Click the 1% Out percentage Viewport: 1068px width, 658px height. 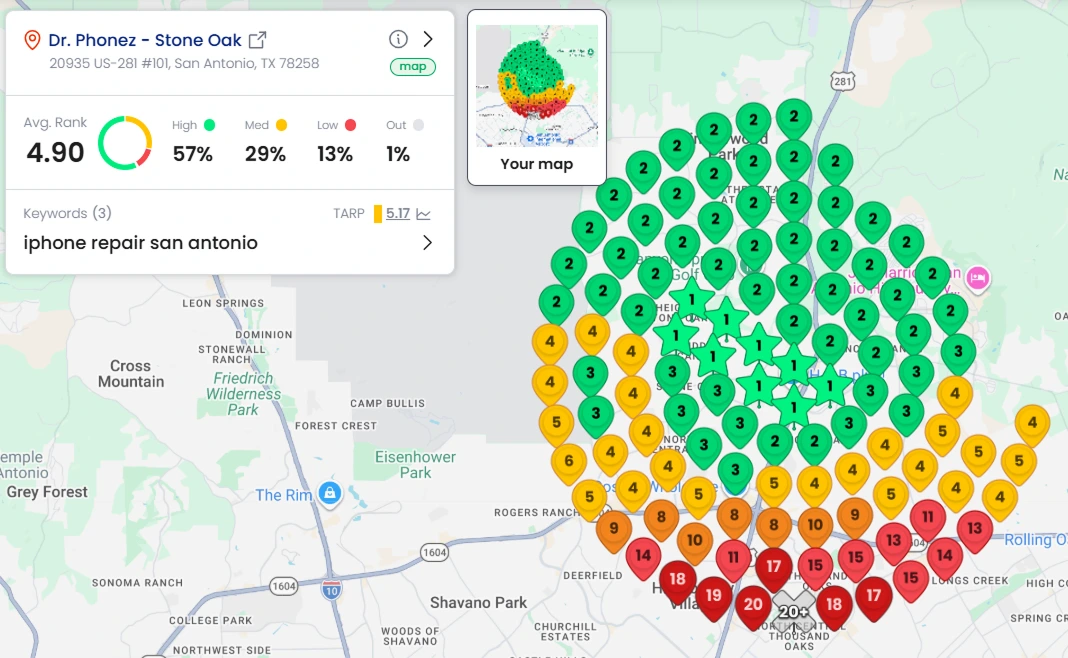tap(398, 154)
